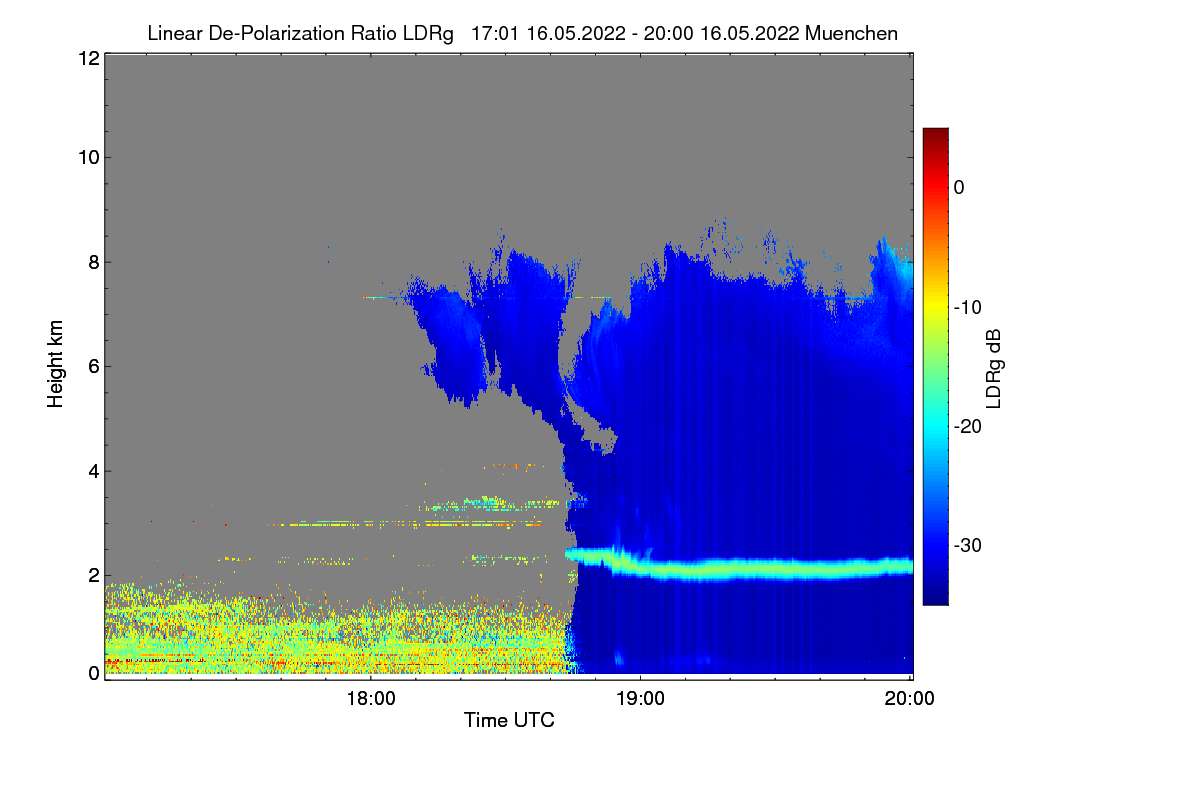This screenshot has height=800, width=1200.
Task: Click the date range '17:01 16.05.2022' in title
Action: click(549, 33)
